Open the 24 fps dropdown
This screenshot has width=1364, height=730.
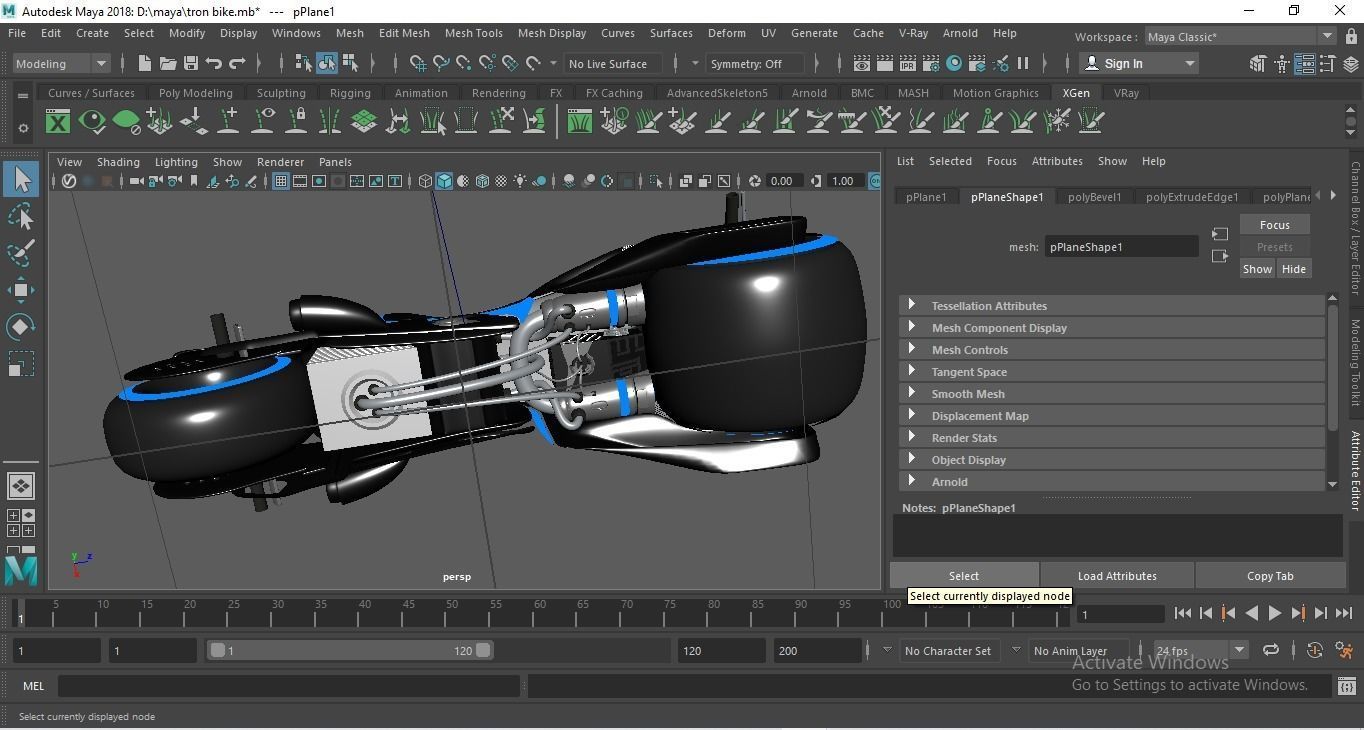tap(1199, 650)
